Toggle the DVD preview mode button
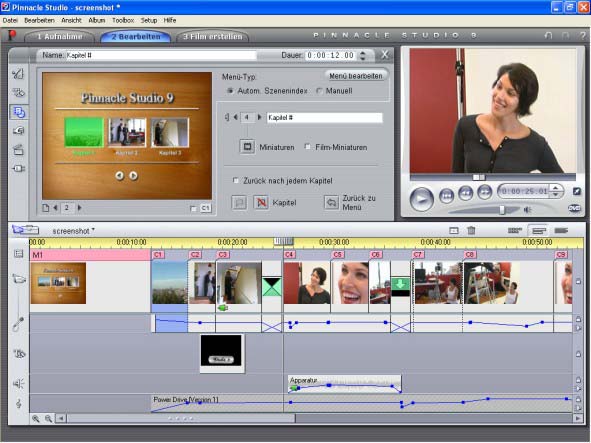The width and height of the screenshot is (591, 443). (x=574, y=208)
